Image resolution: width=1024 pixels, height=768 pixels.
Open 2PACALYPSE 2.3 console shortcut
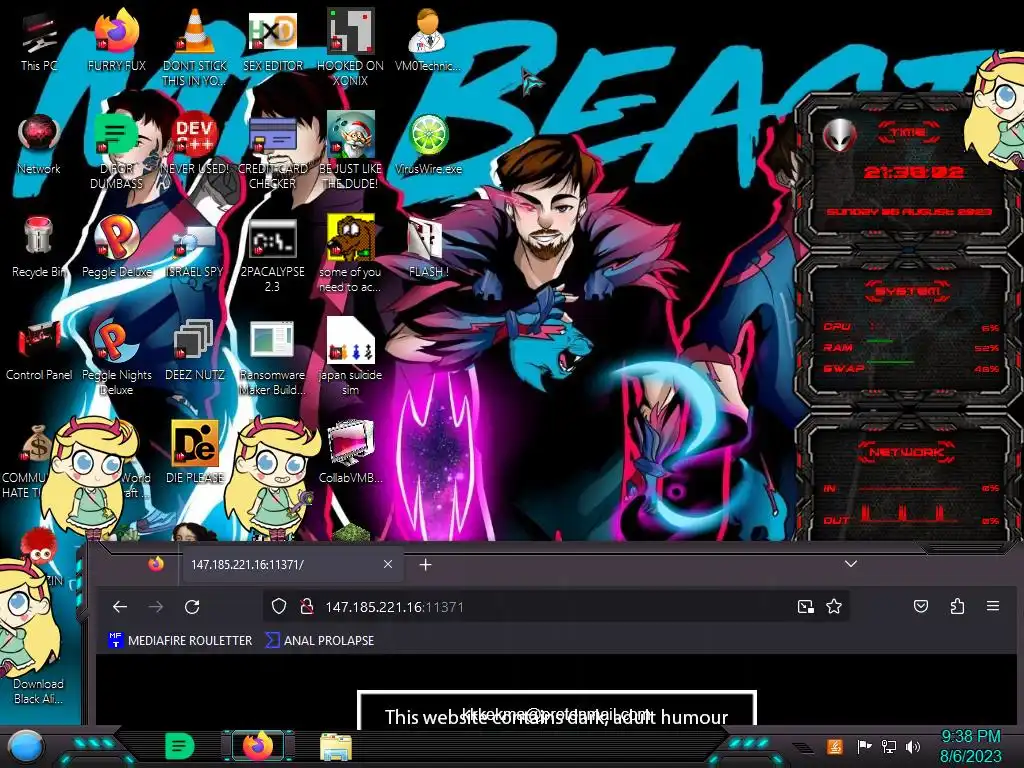[x=272, y=255]
